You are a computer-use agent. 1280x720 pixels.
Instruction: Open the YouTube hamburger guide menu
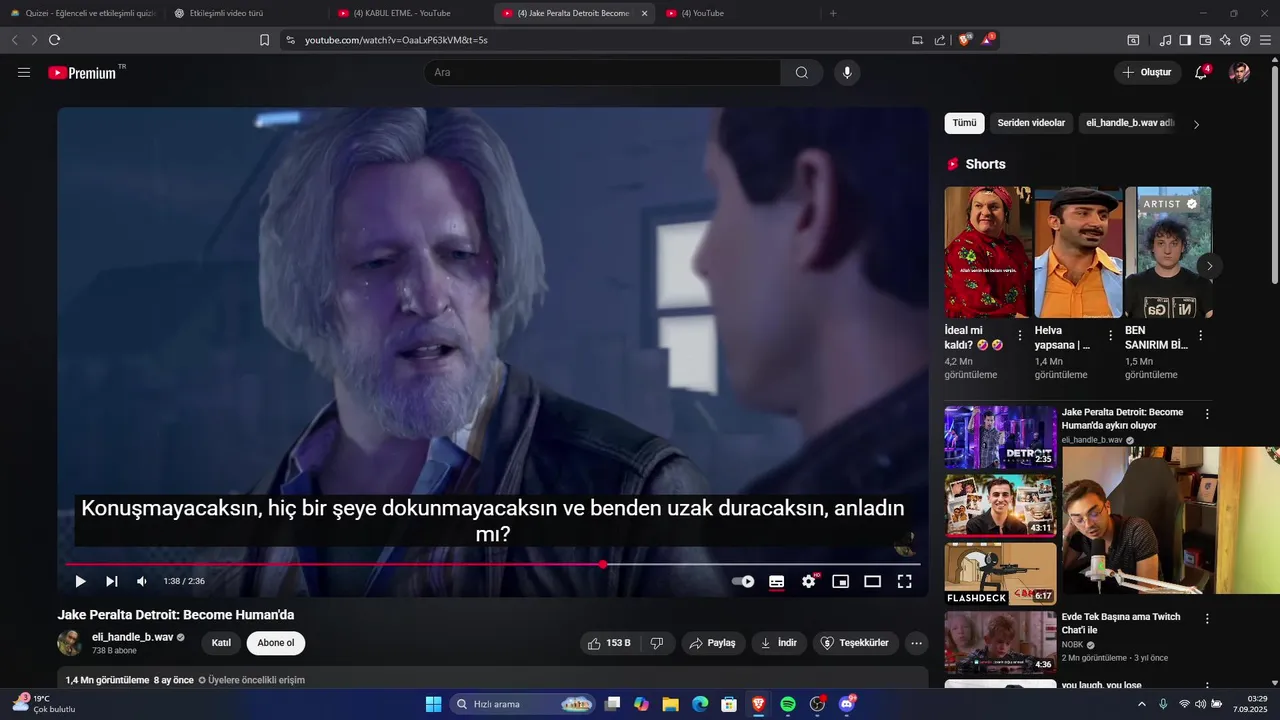pyautogui.click(x=24, y=72)
